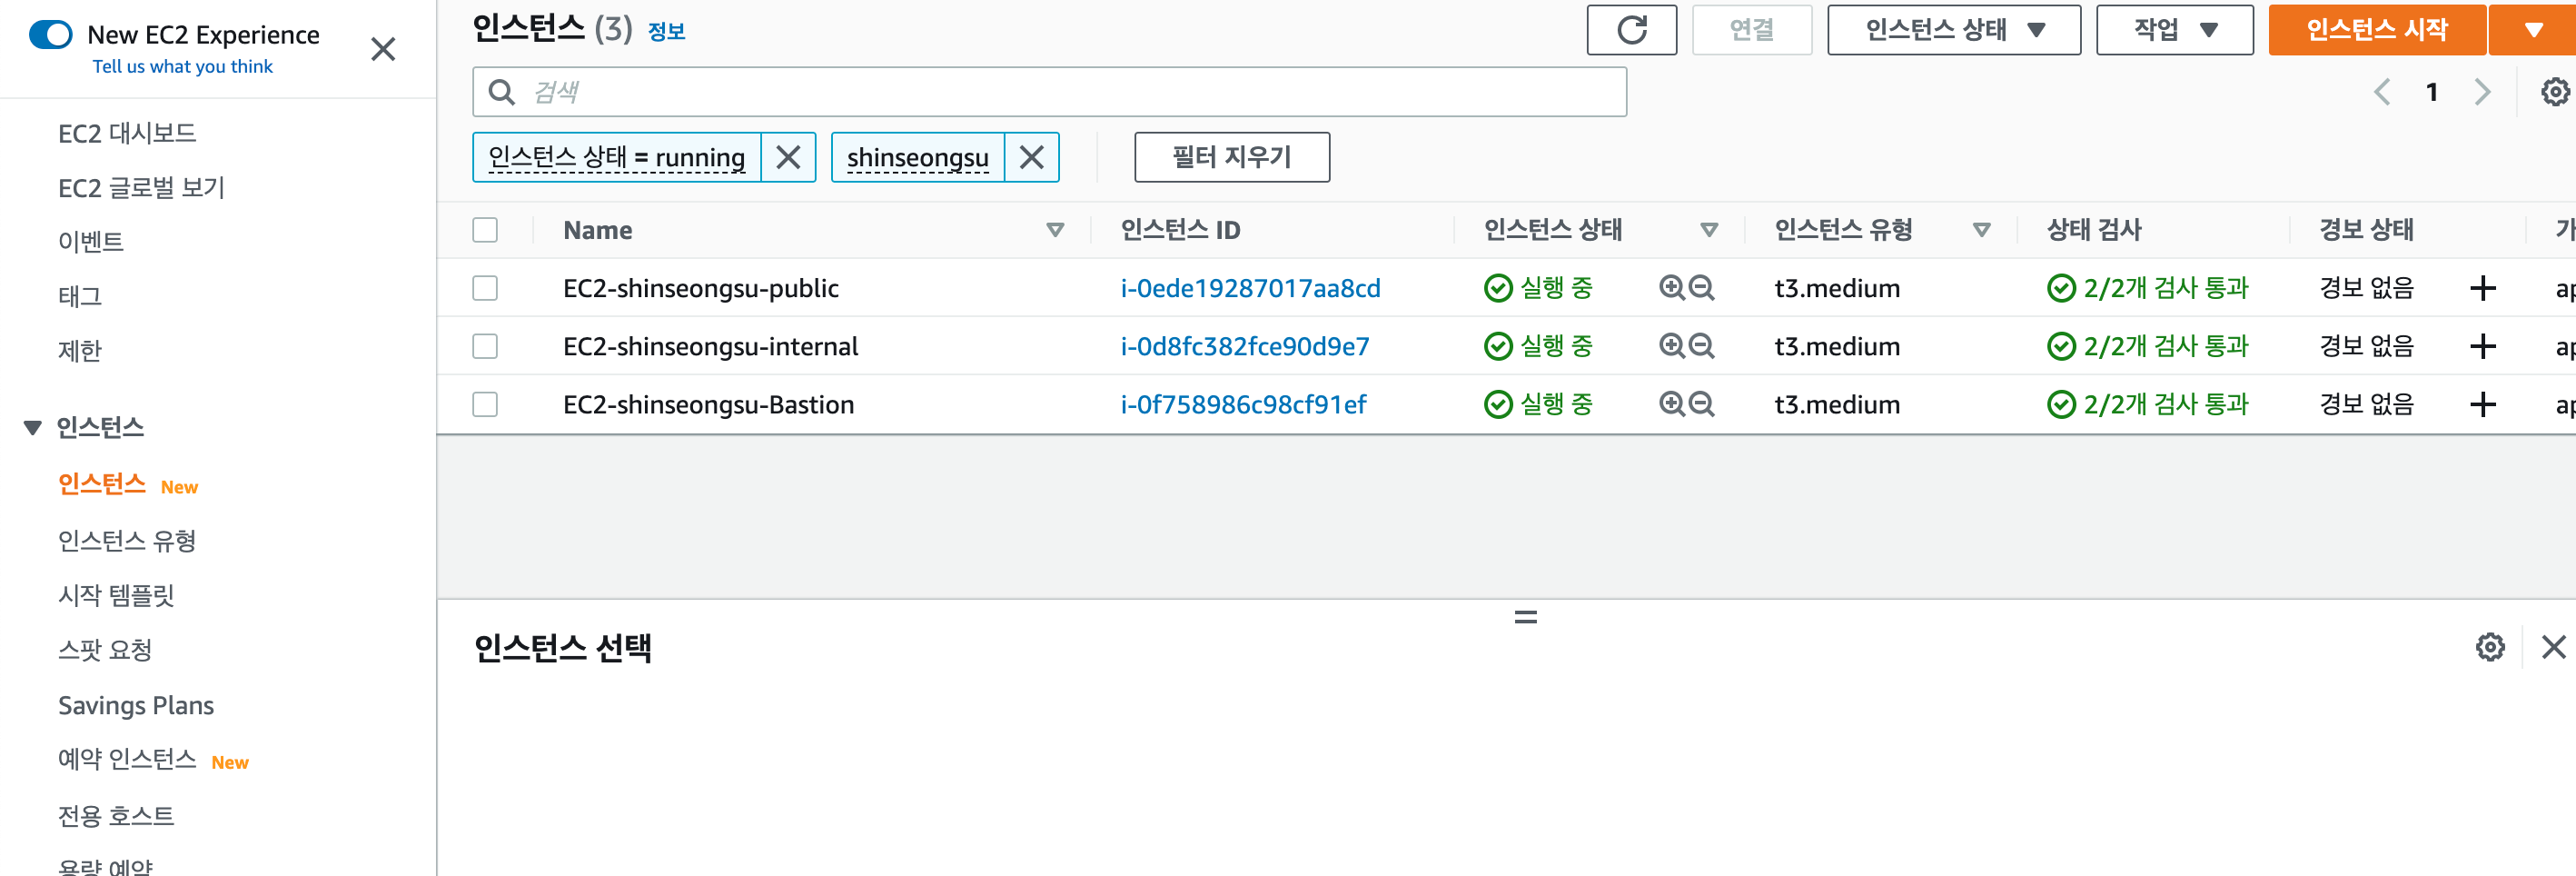
Task: Open instance ID i-0ede19287017aa8cd
Action: 1250,288
